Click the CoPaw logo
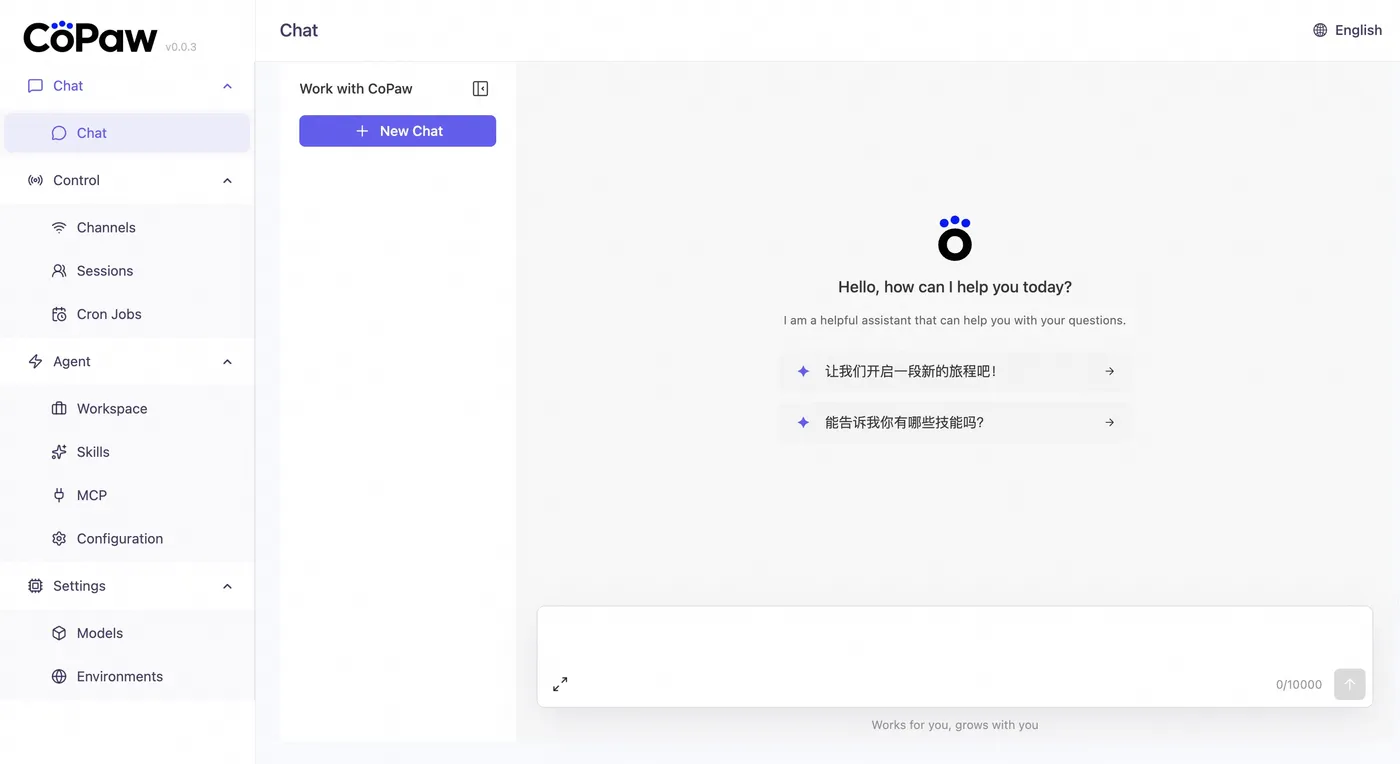This screenshot has height=764, width=1400. click(90, 37)
